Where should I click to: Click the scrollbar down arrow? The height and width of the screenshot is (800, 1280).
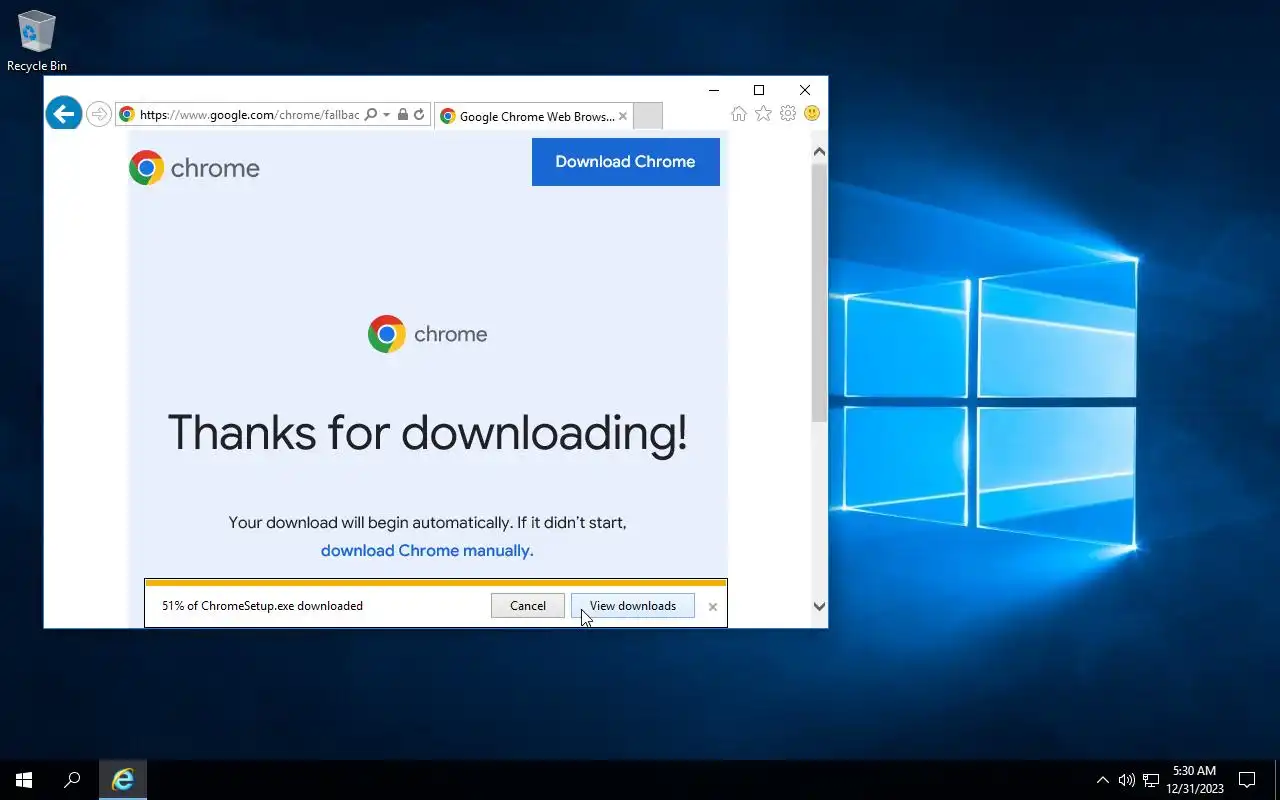[x=819, y=606]
